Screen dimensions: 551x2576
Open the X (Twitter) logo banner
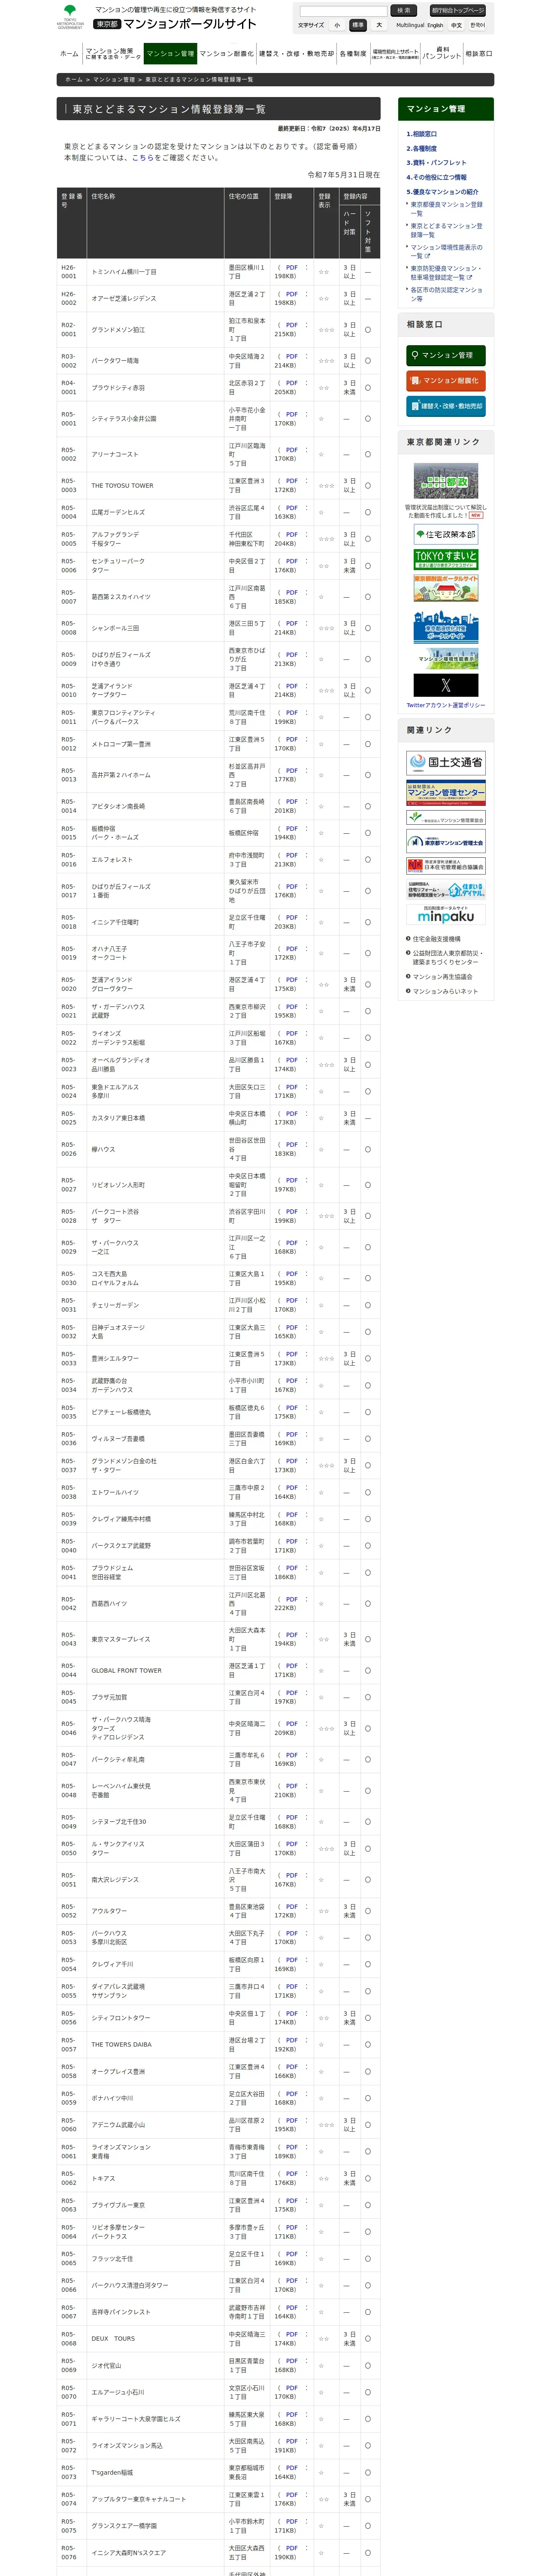[x=445, y=685]
